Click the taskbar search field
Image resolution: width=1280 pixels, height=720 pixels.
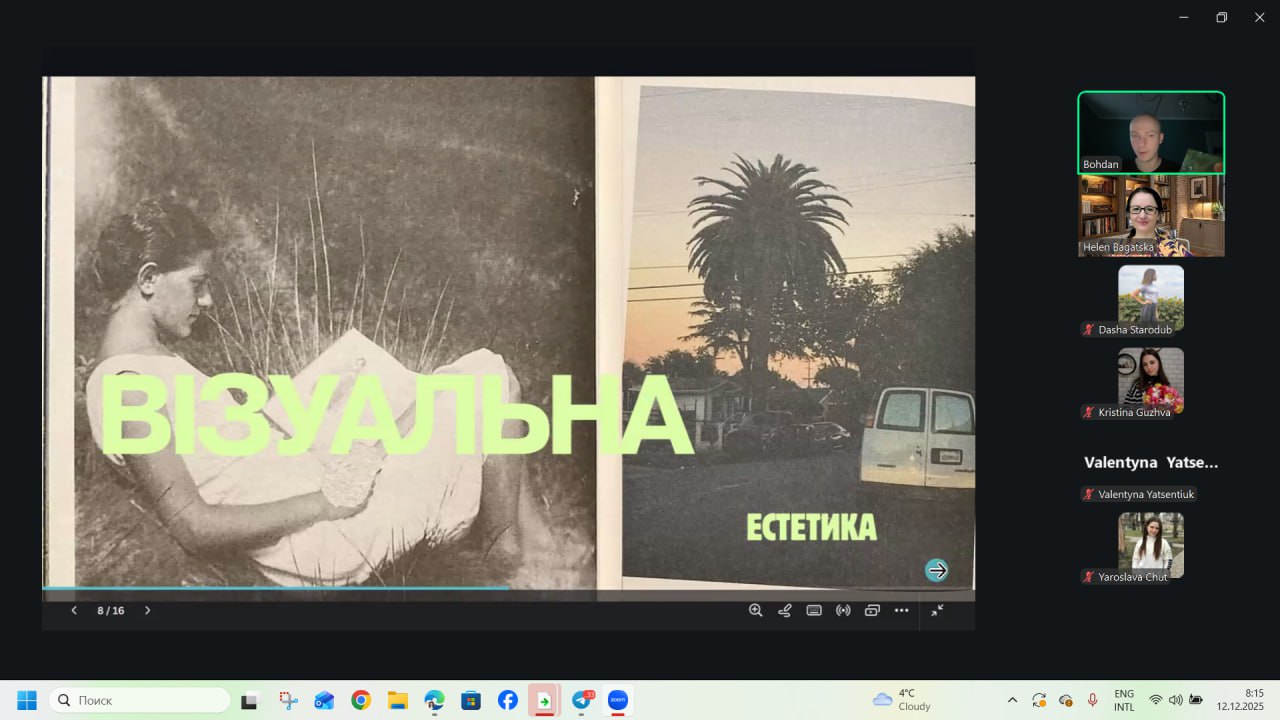click(x=140, y=700)
